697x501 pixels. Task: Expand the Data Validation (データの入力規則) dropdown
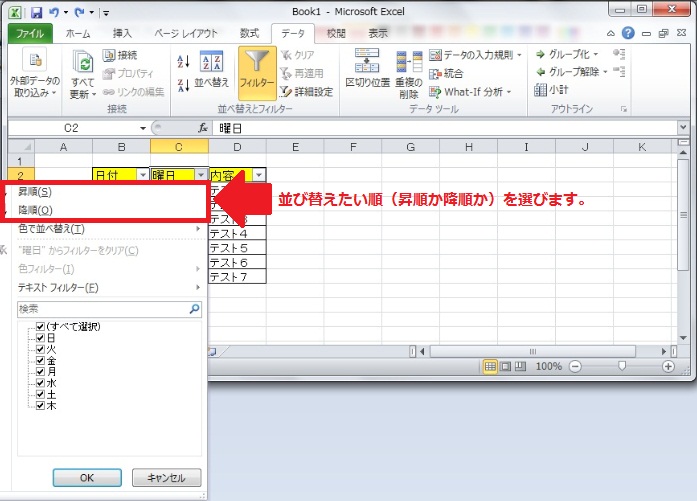point(519,55)
